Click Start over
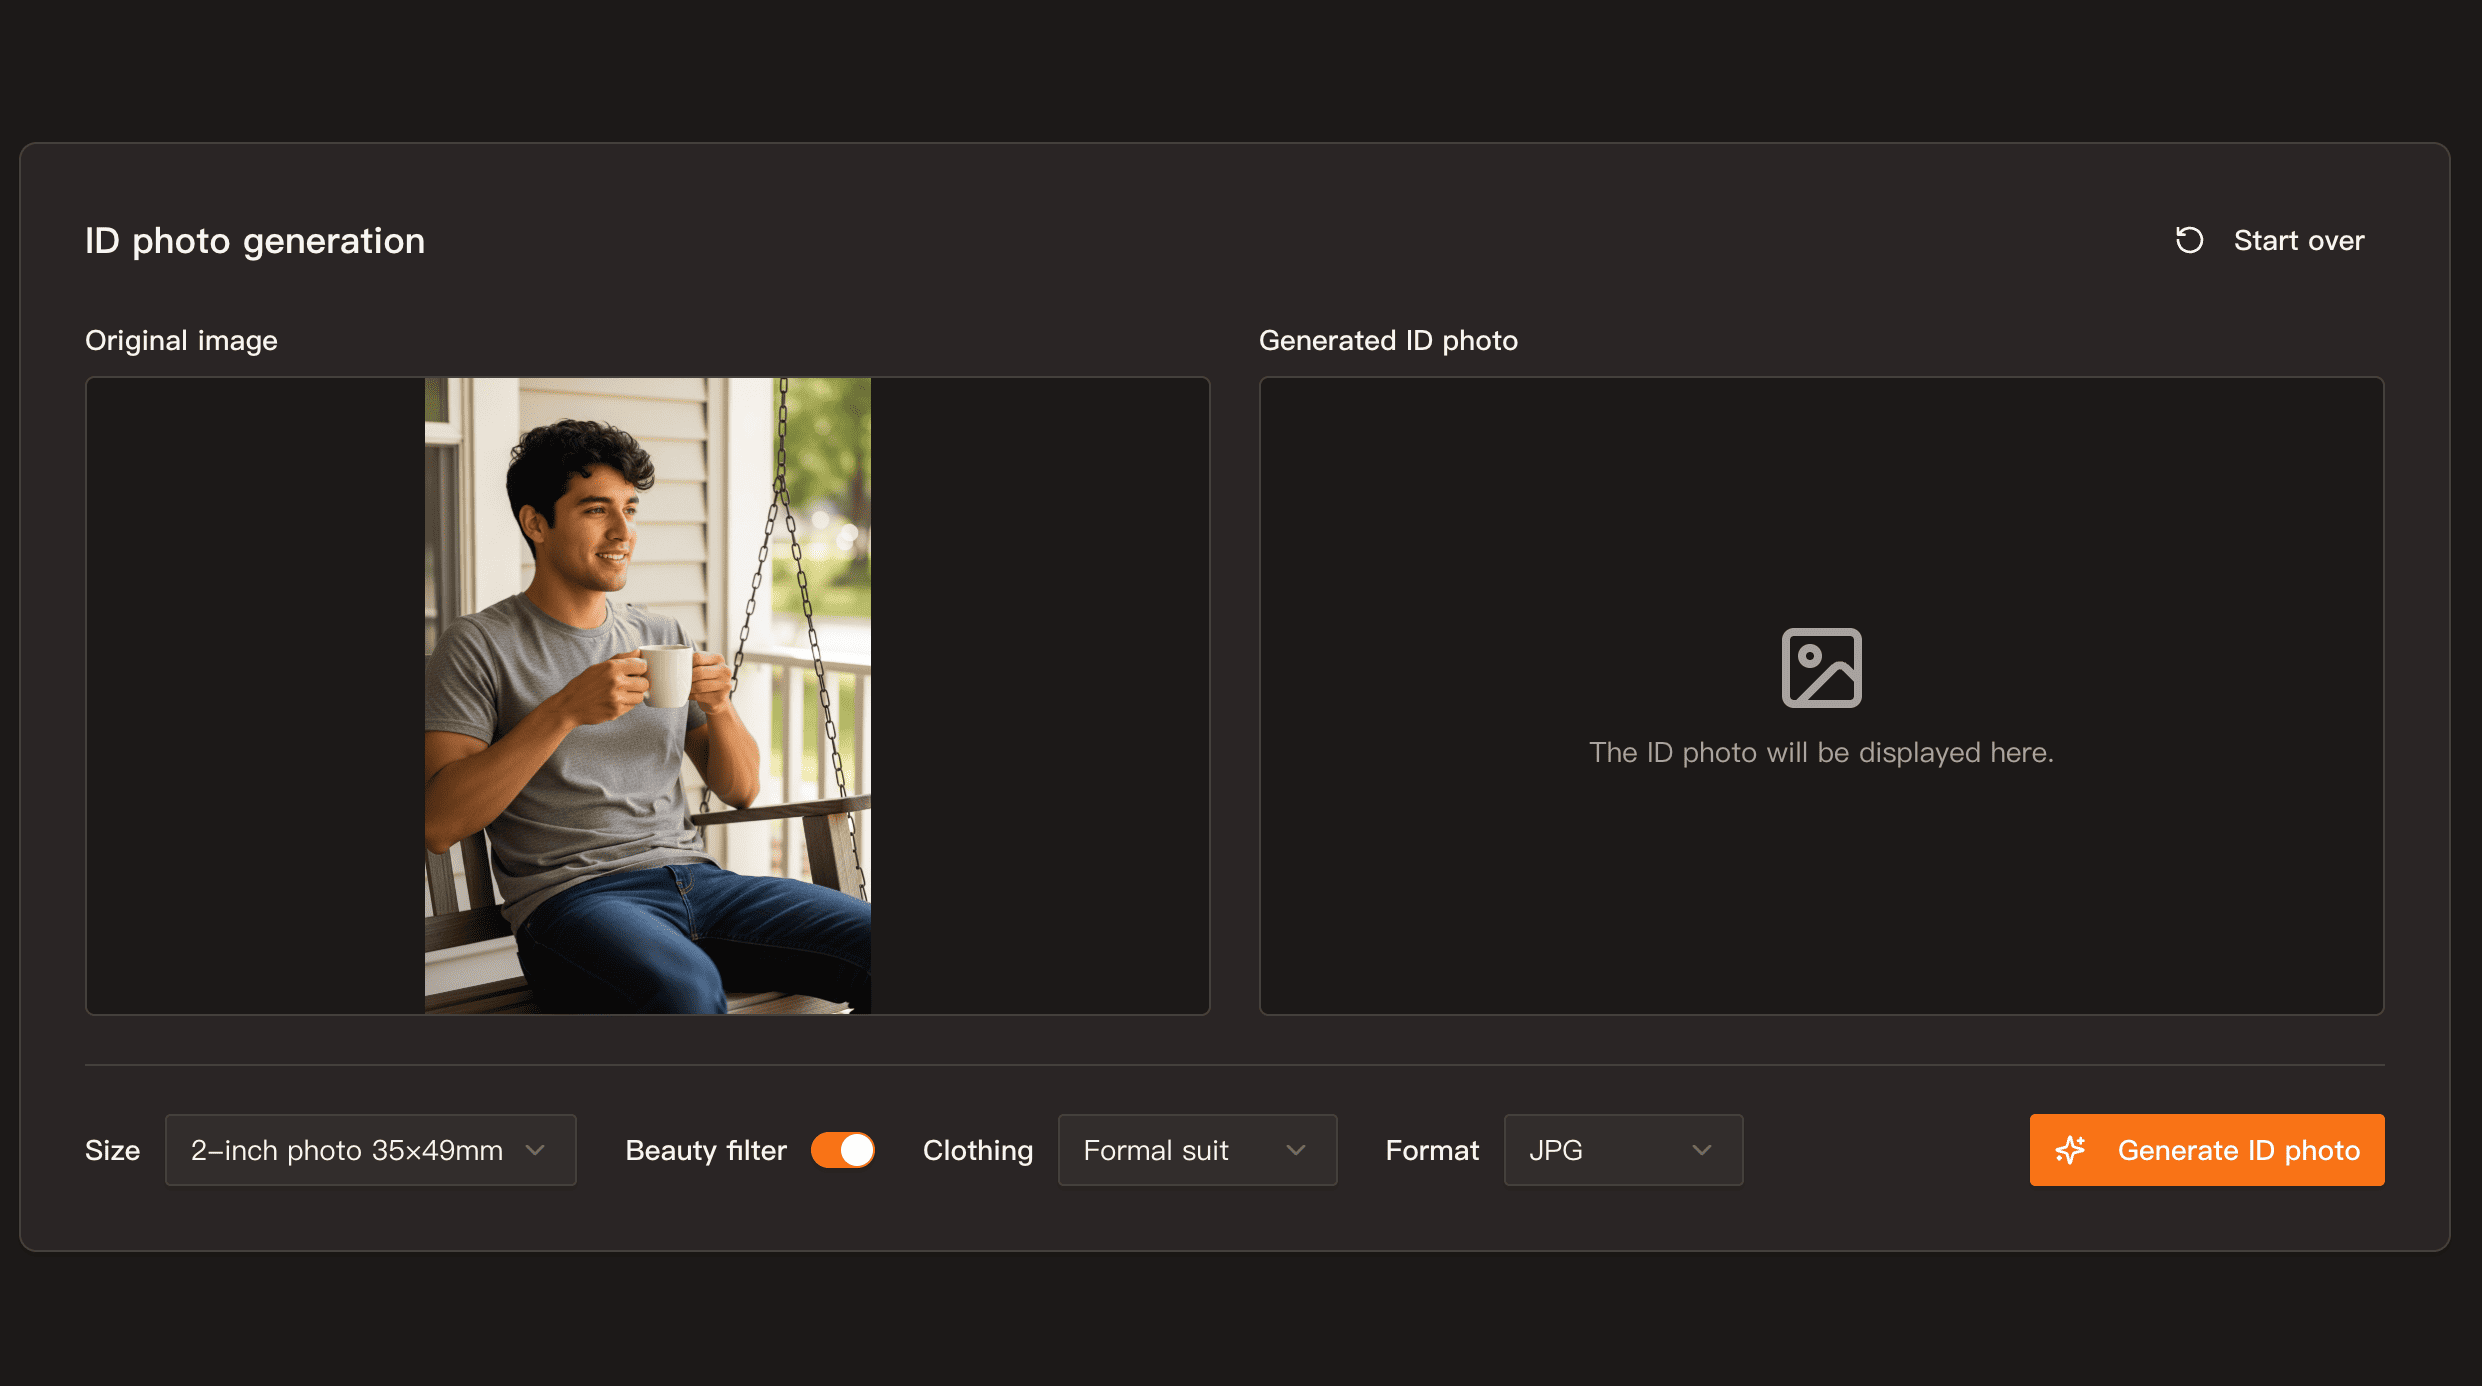The image size is (2482, 1386). [x=2299, y=240]
